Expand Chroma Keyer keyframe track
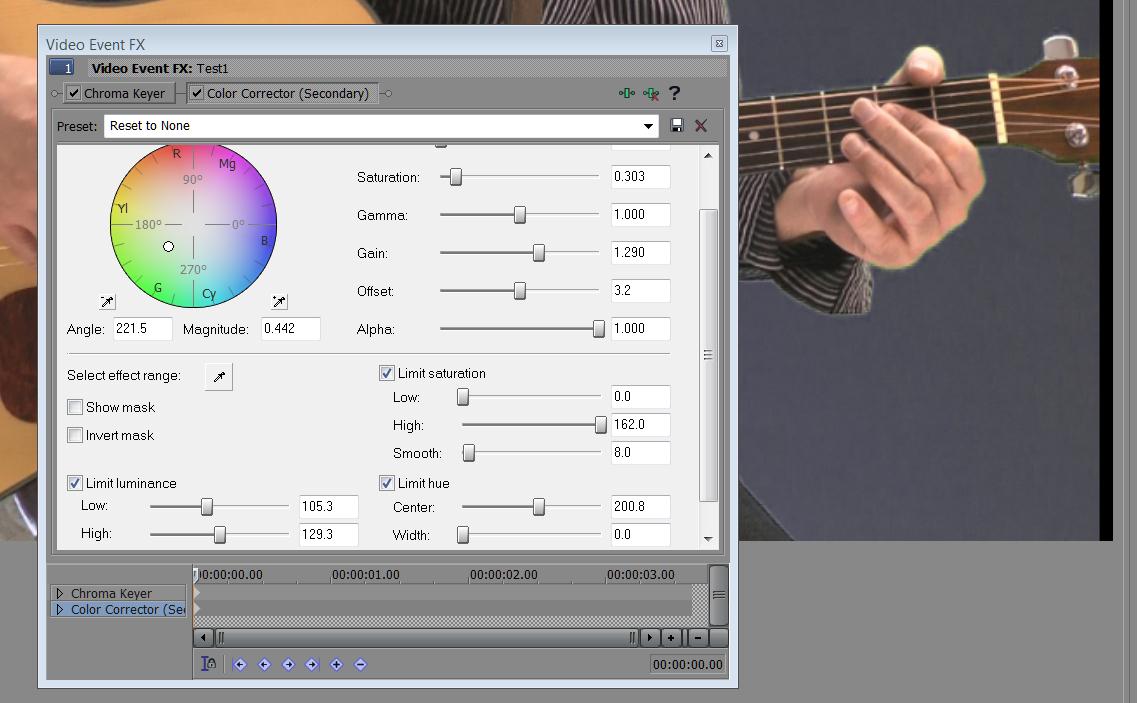The height and width of the screenshot is (703, 1137). (60, 593)
